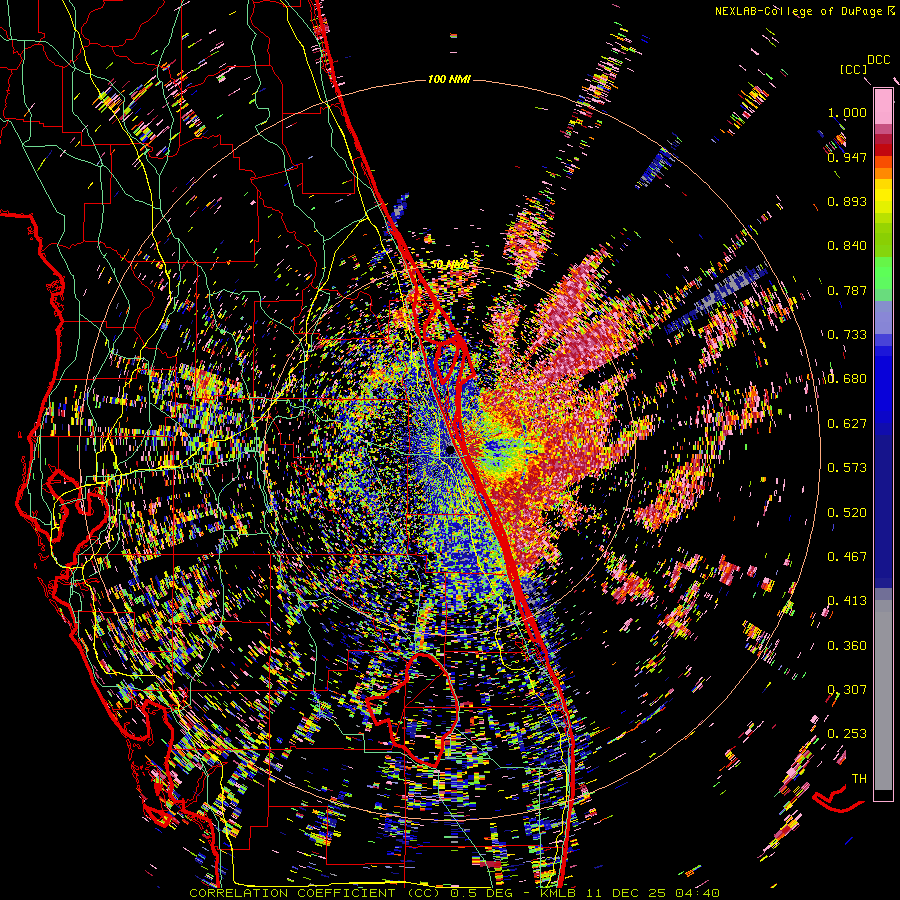Viewport: 900px width, 900px height.
Task: Click the 0.733 legend value
Action: (847, 335)
